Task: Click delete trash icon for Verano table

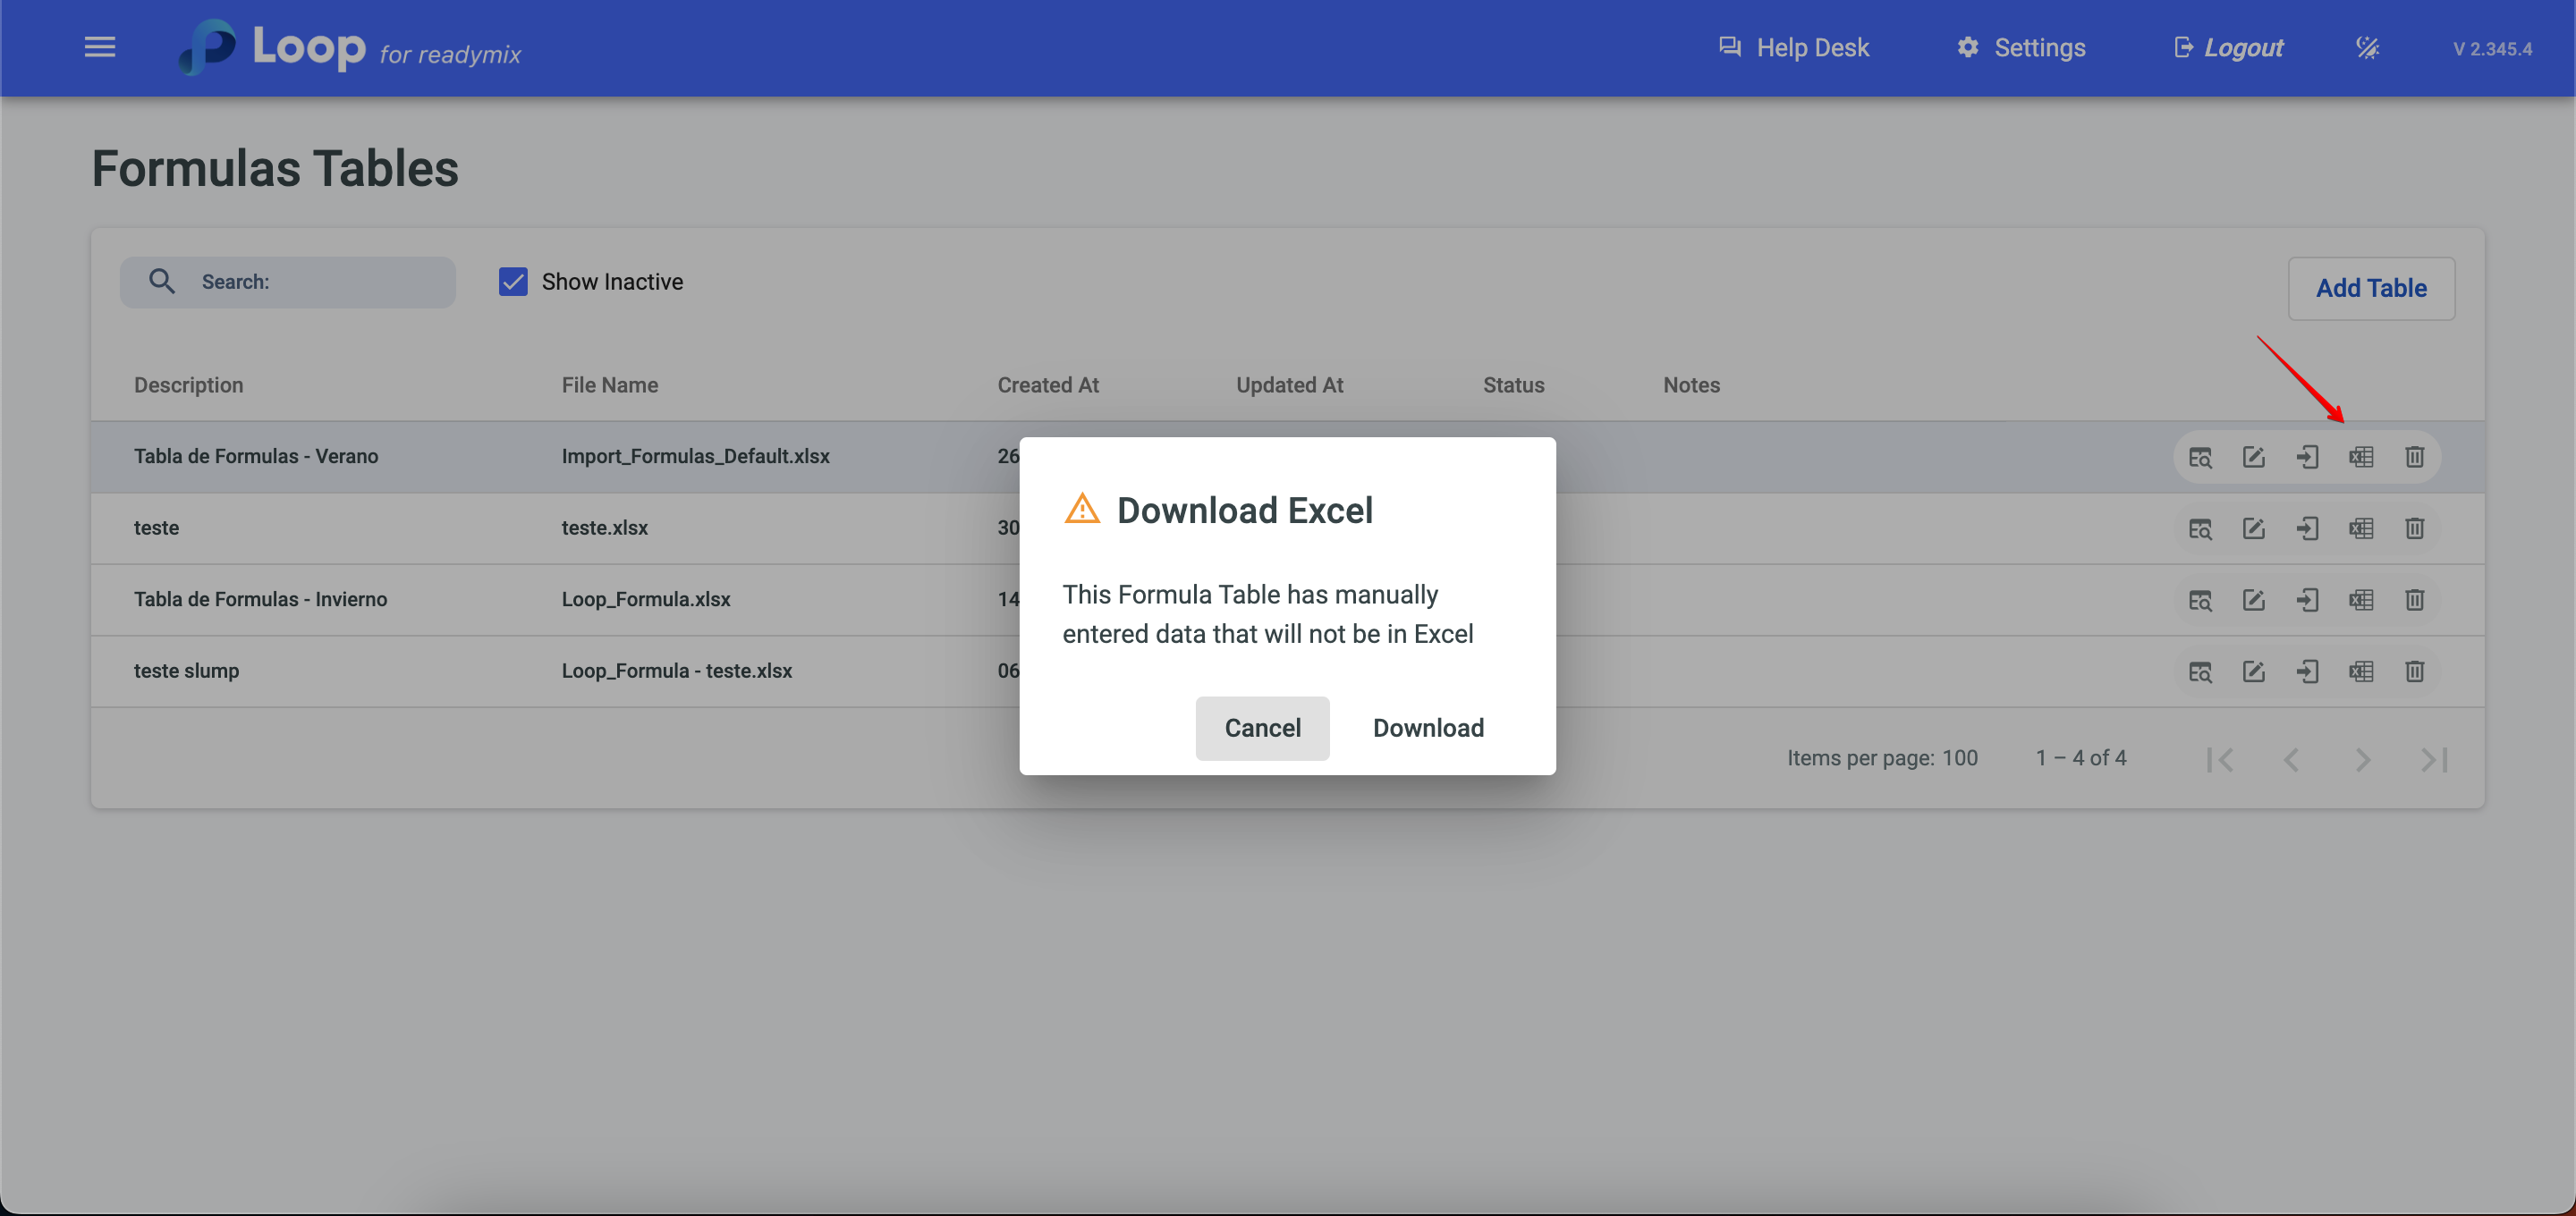Action: 2414,457
